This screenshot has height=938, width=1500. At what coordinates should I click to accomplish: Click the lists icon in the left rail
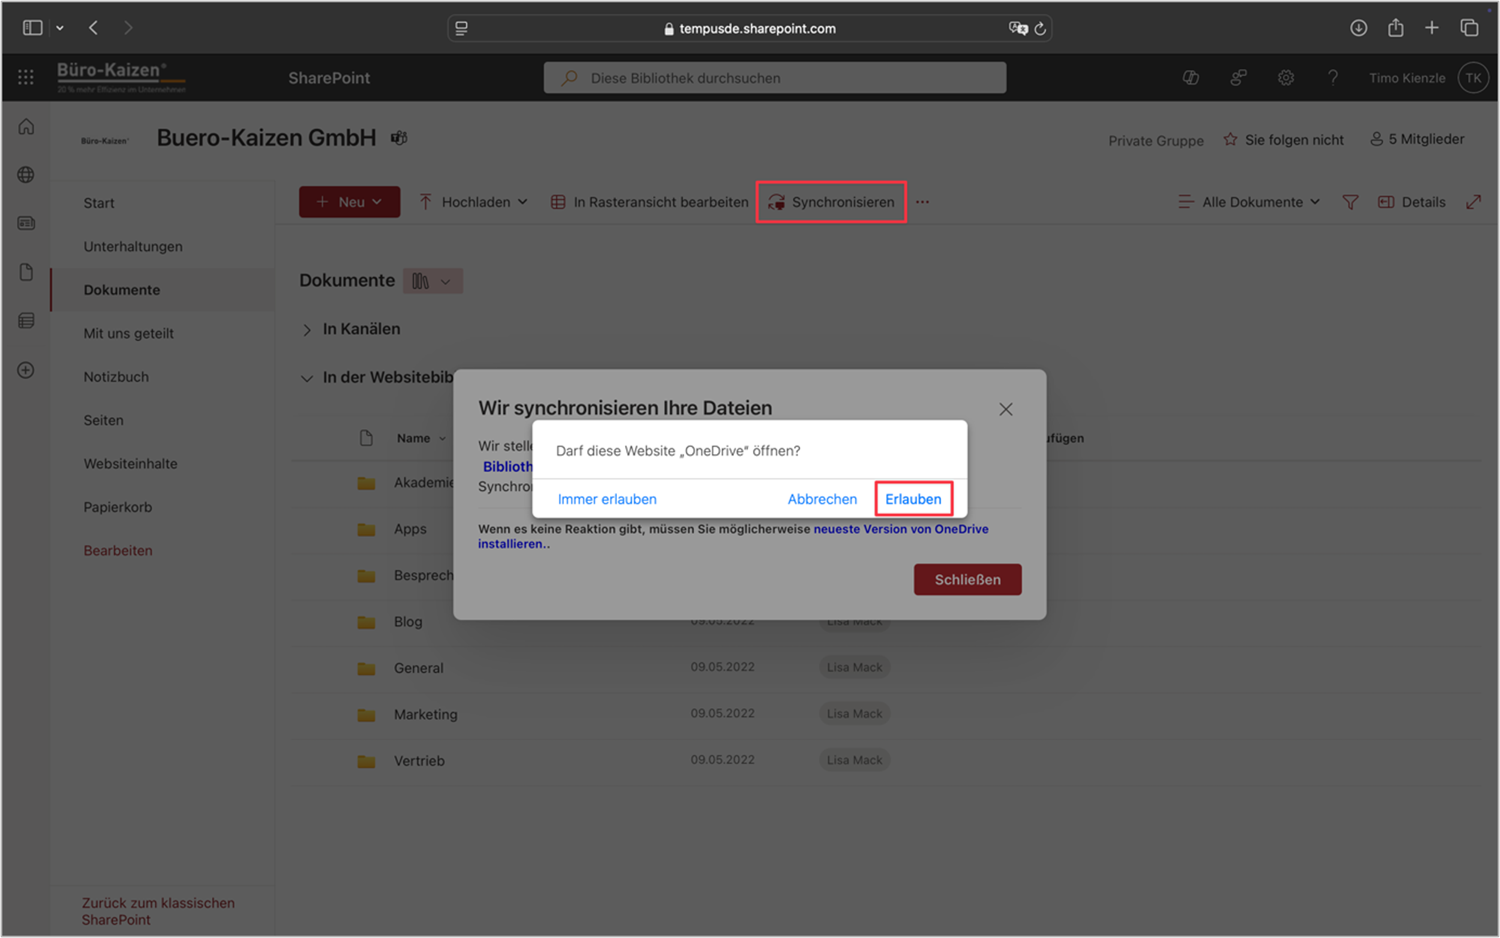tap(26, 321)
